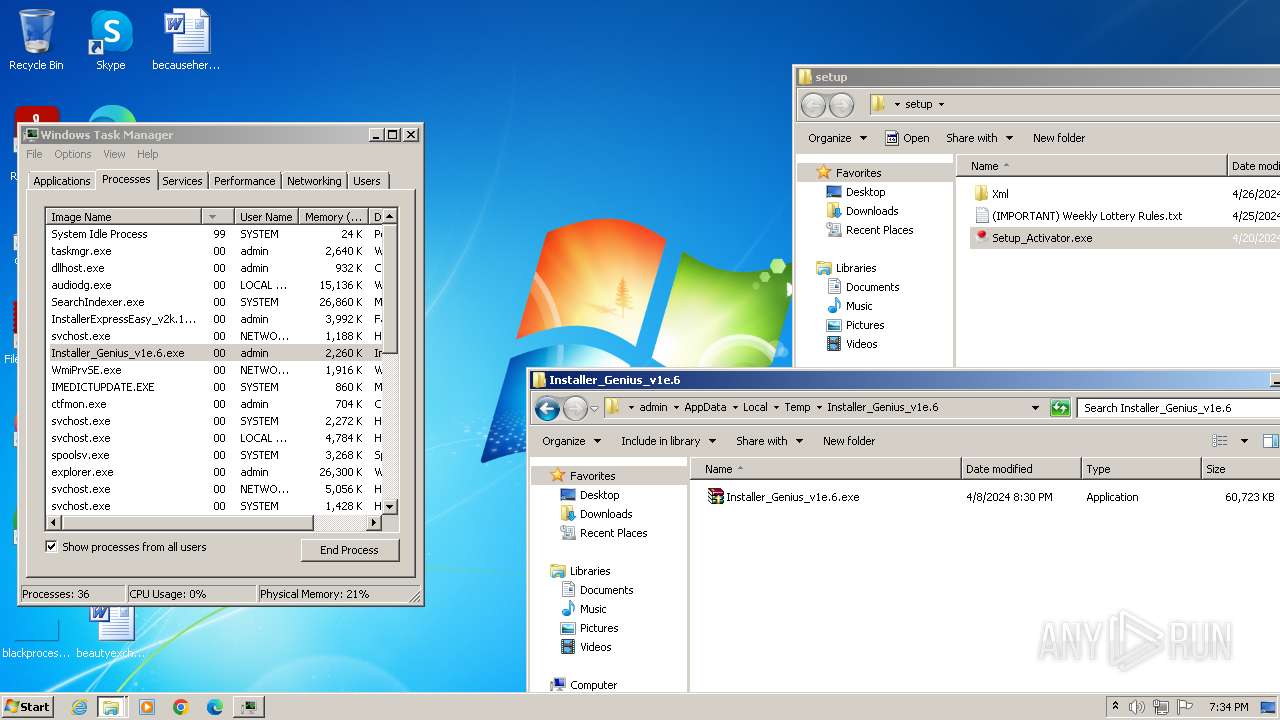1280x720 pixels.
Task: Open the volume icon in system tray
Action: pyautogui.click(x=1137, y=707)
